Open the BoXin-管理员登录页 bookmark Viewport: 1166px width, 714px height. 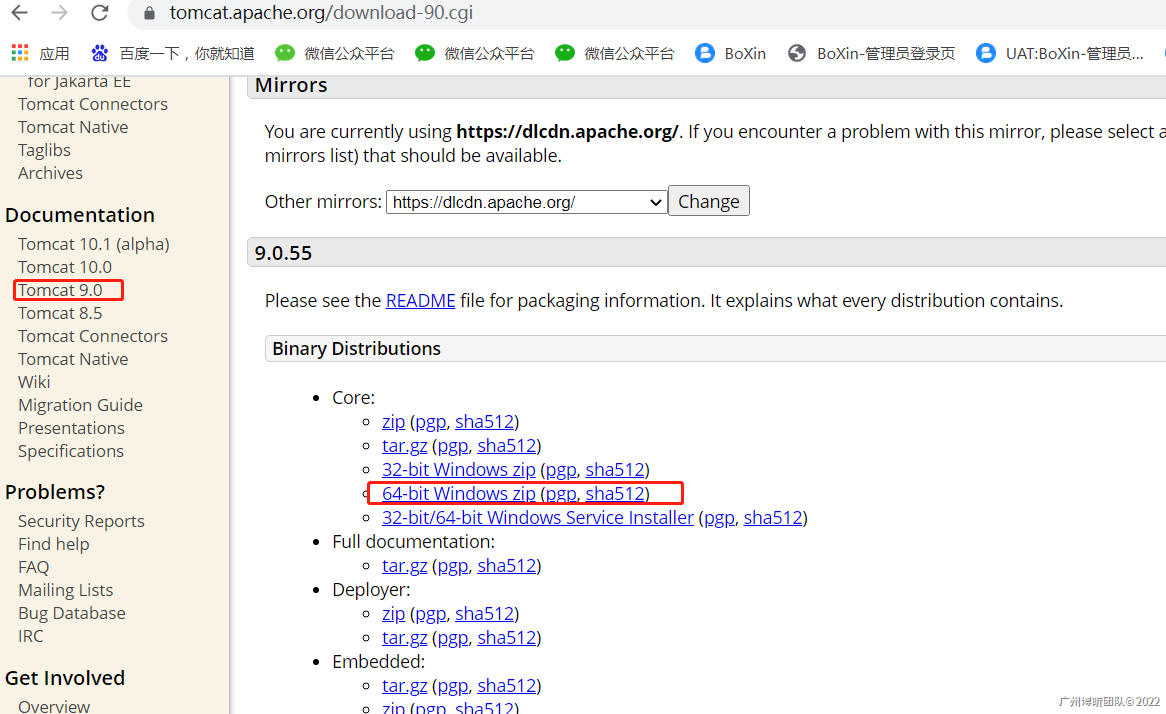872,54
